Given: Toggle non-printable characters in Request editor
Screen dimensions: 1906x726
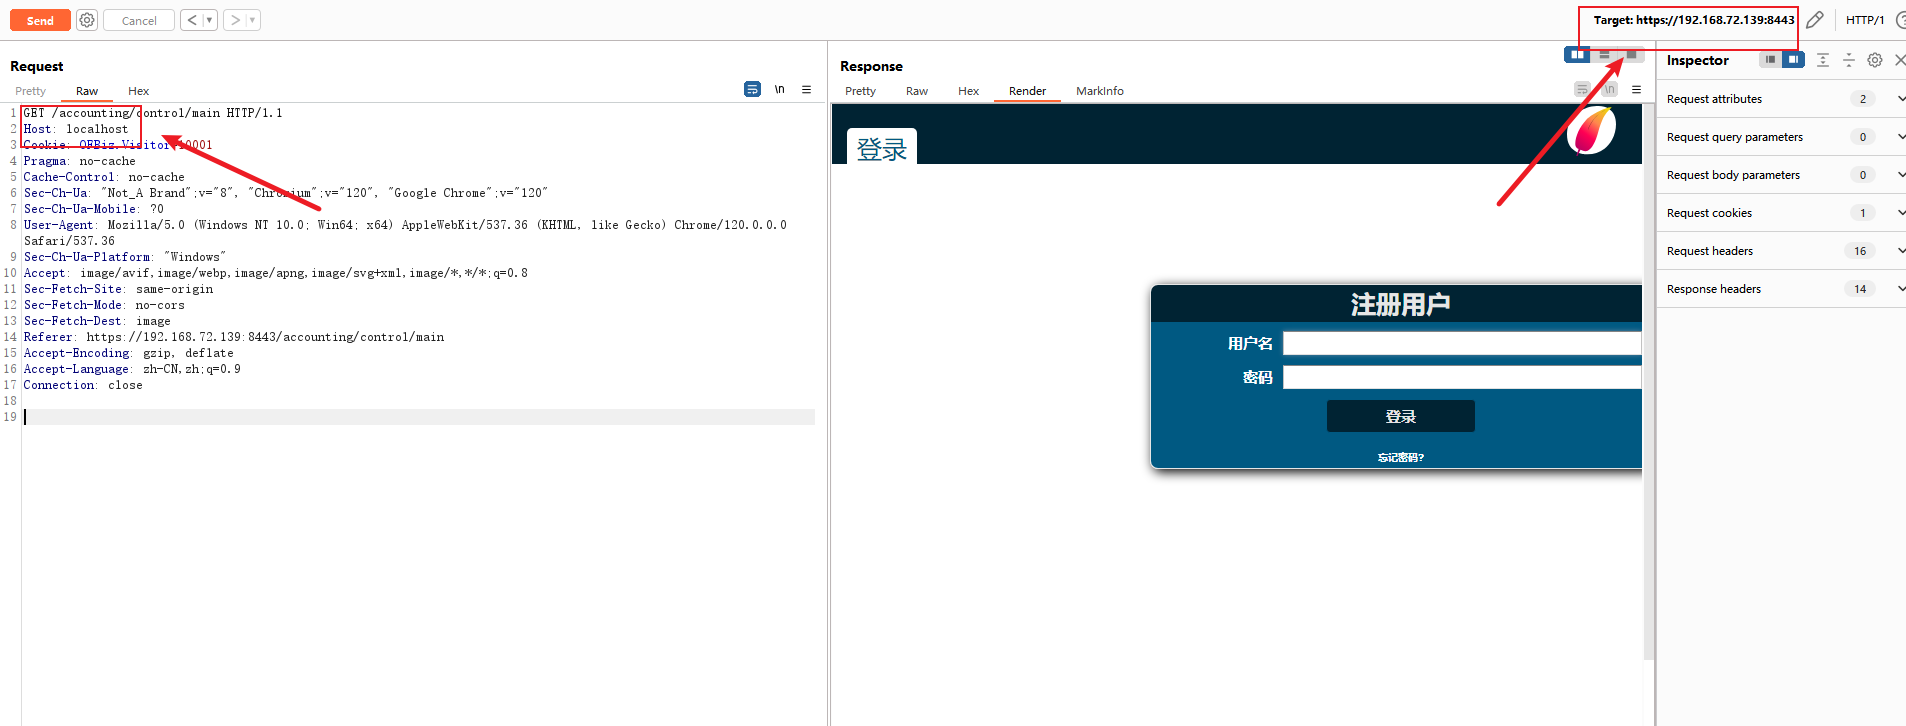Looking at the screenshot, I should 779,89.
